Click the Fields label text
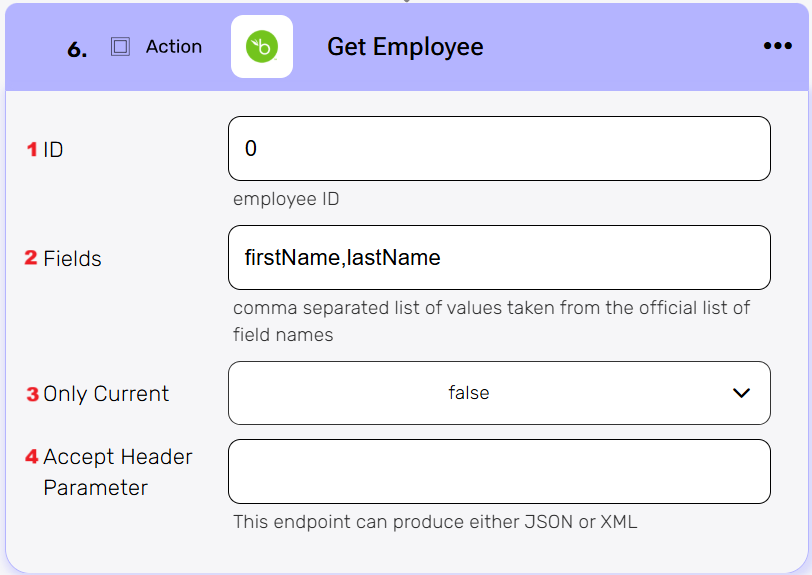Screen dimensions: 812x575 [x=72, y=259]
